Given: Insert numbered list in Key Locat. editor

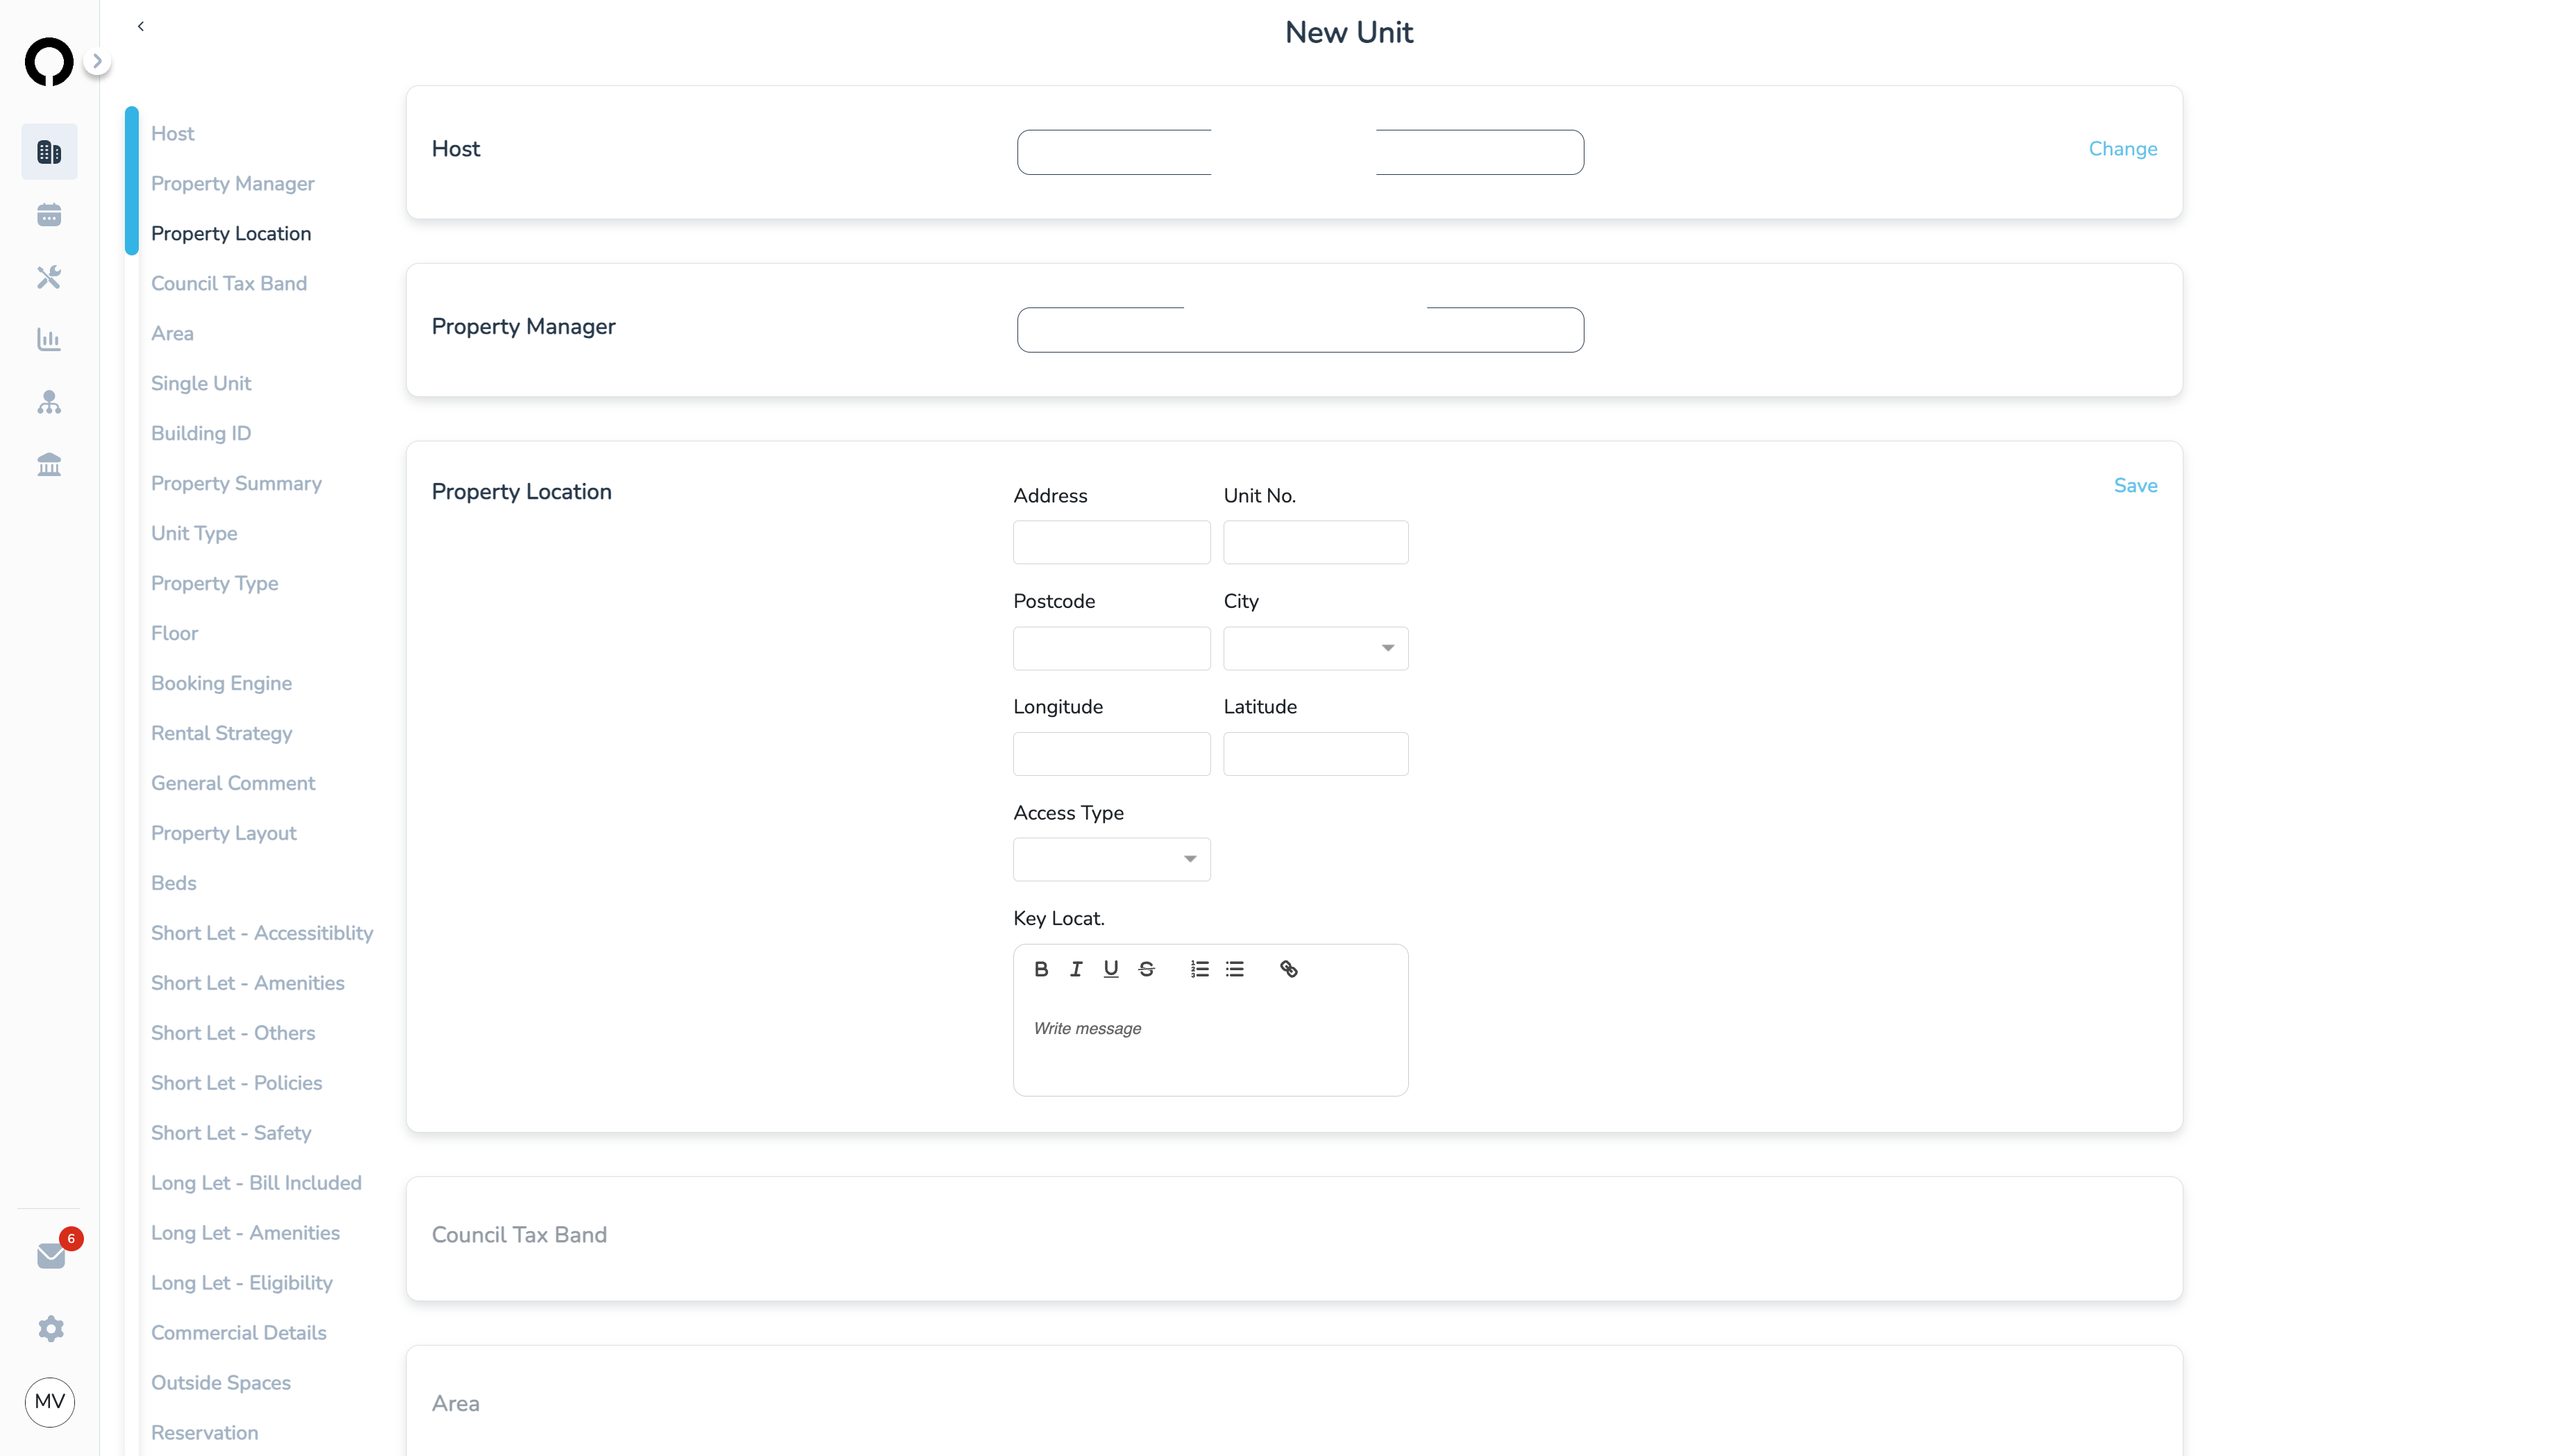Looking at the screenshot, I should (1200, 969).
